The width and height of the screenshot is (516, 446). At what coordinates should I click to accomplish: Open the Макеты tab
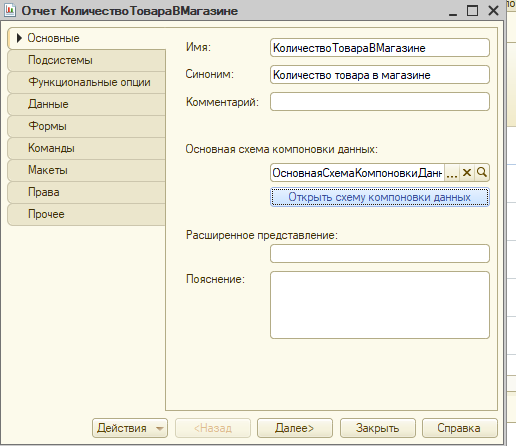coord(86,170)
